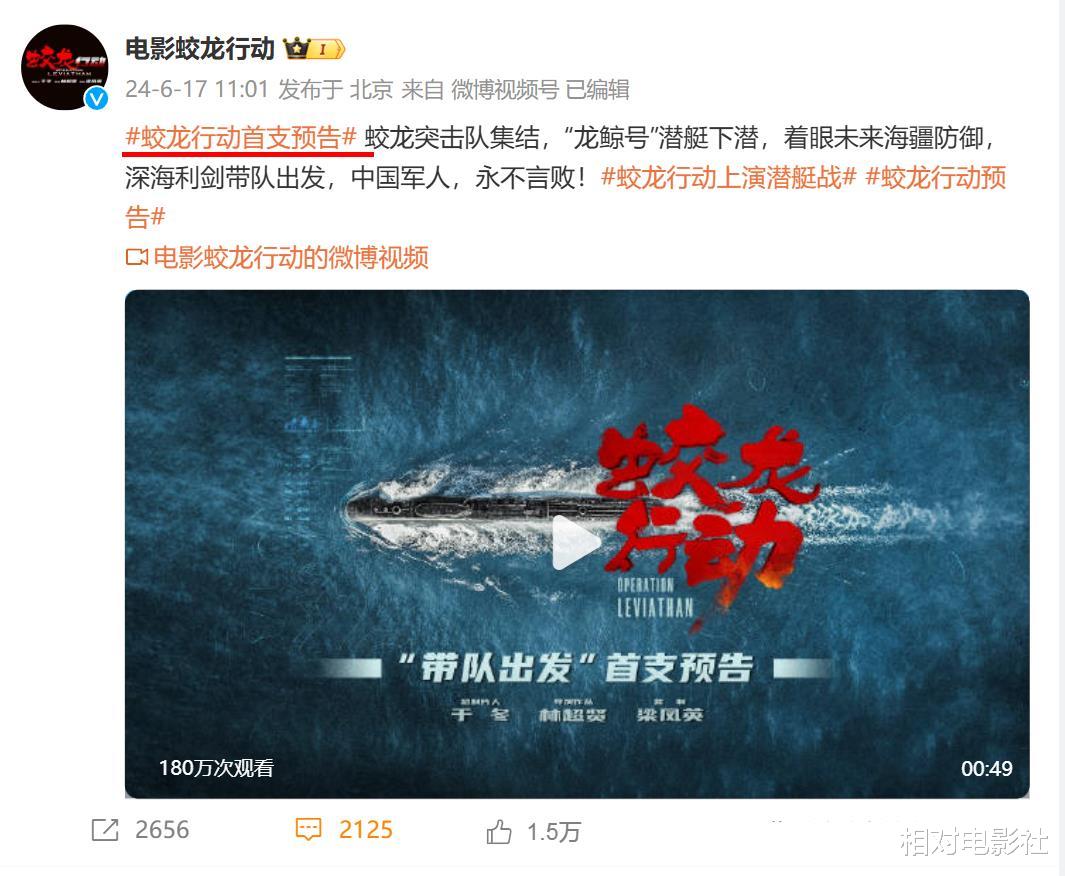Like the post with thumbs-up icon
The width and height of the screenshot is (1065, 876).
[x=499, y=831]
